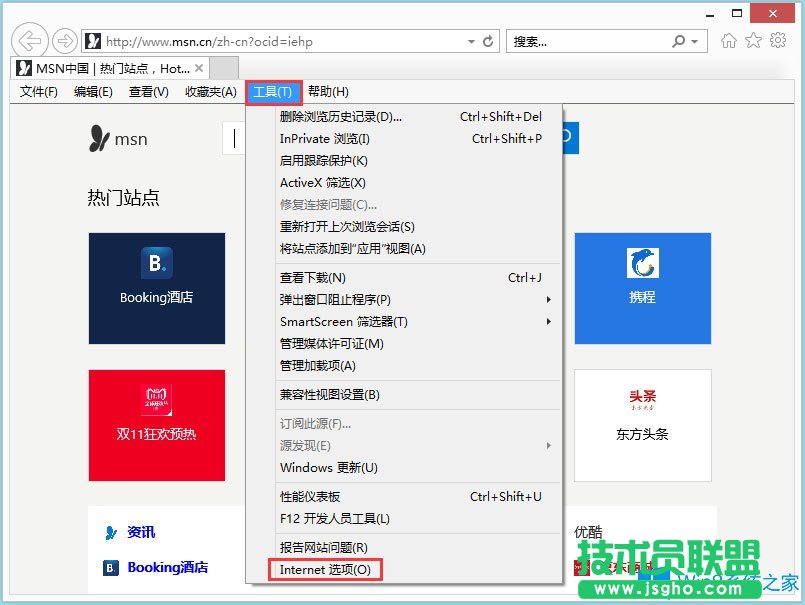Click the 资讯 link

(x=140, y=532)
